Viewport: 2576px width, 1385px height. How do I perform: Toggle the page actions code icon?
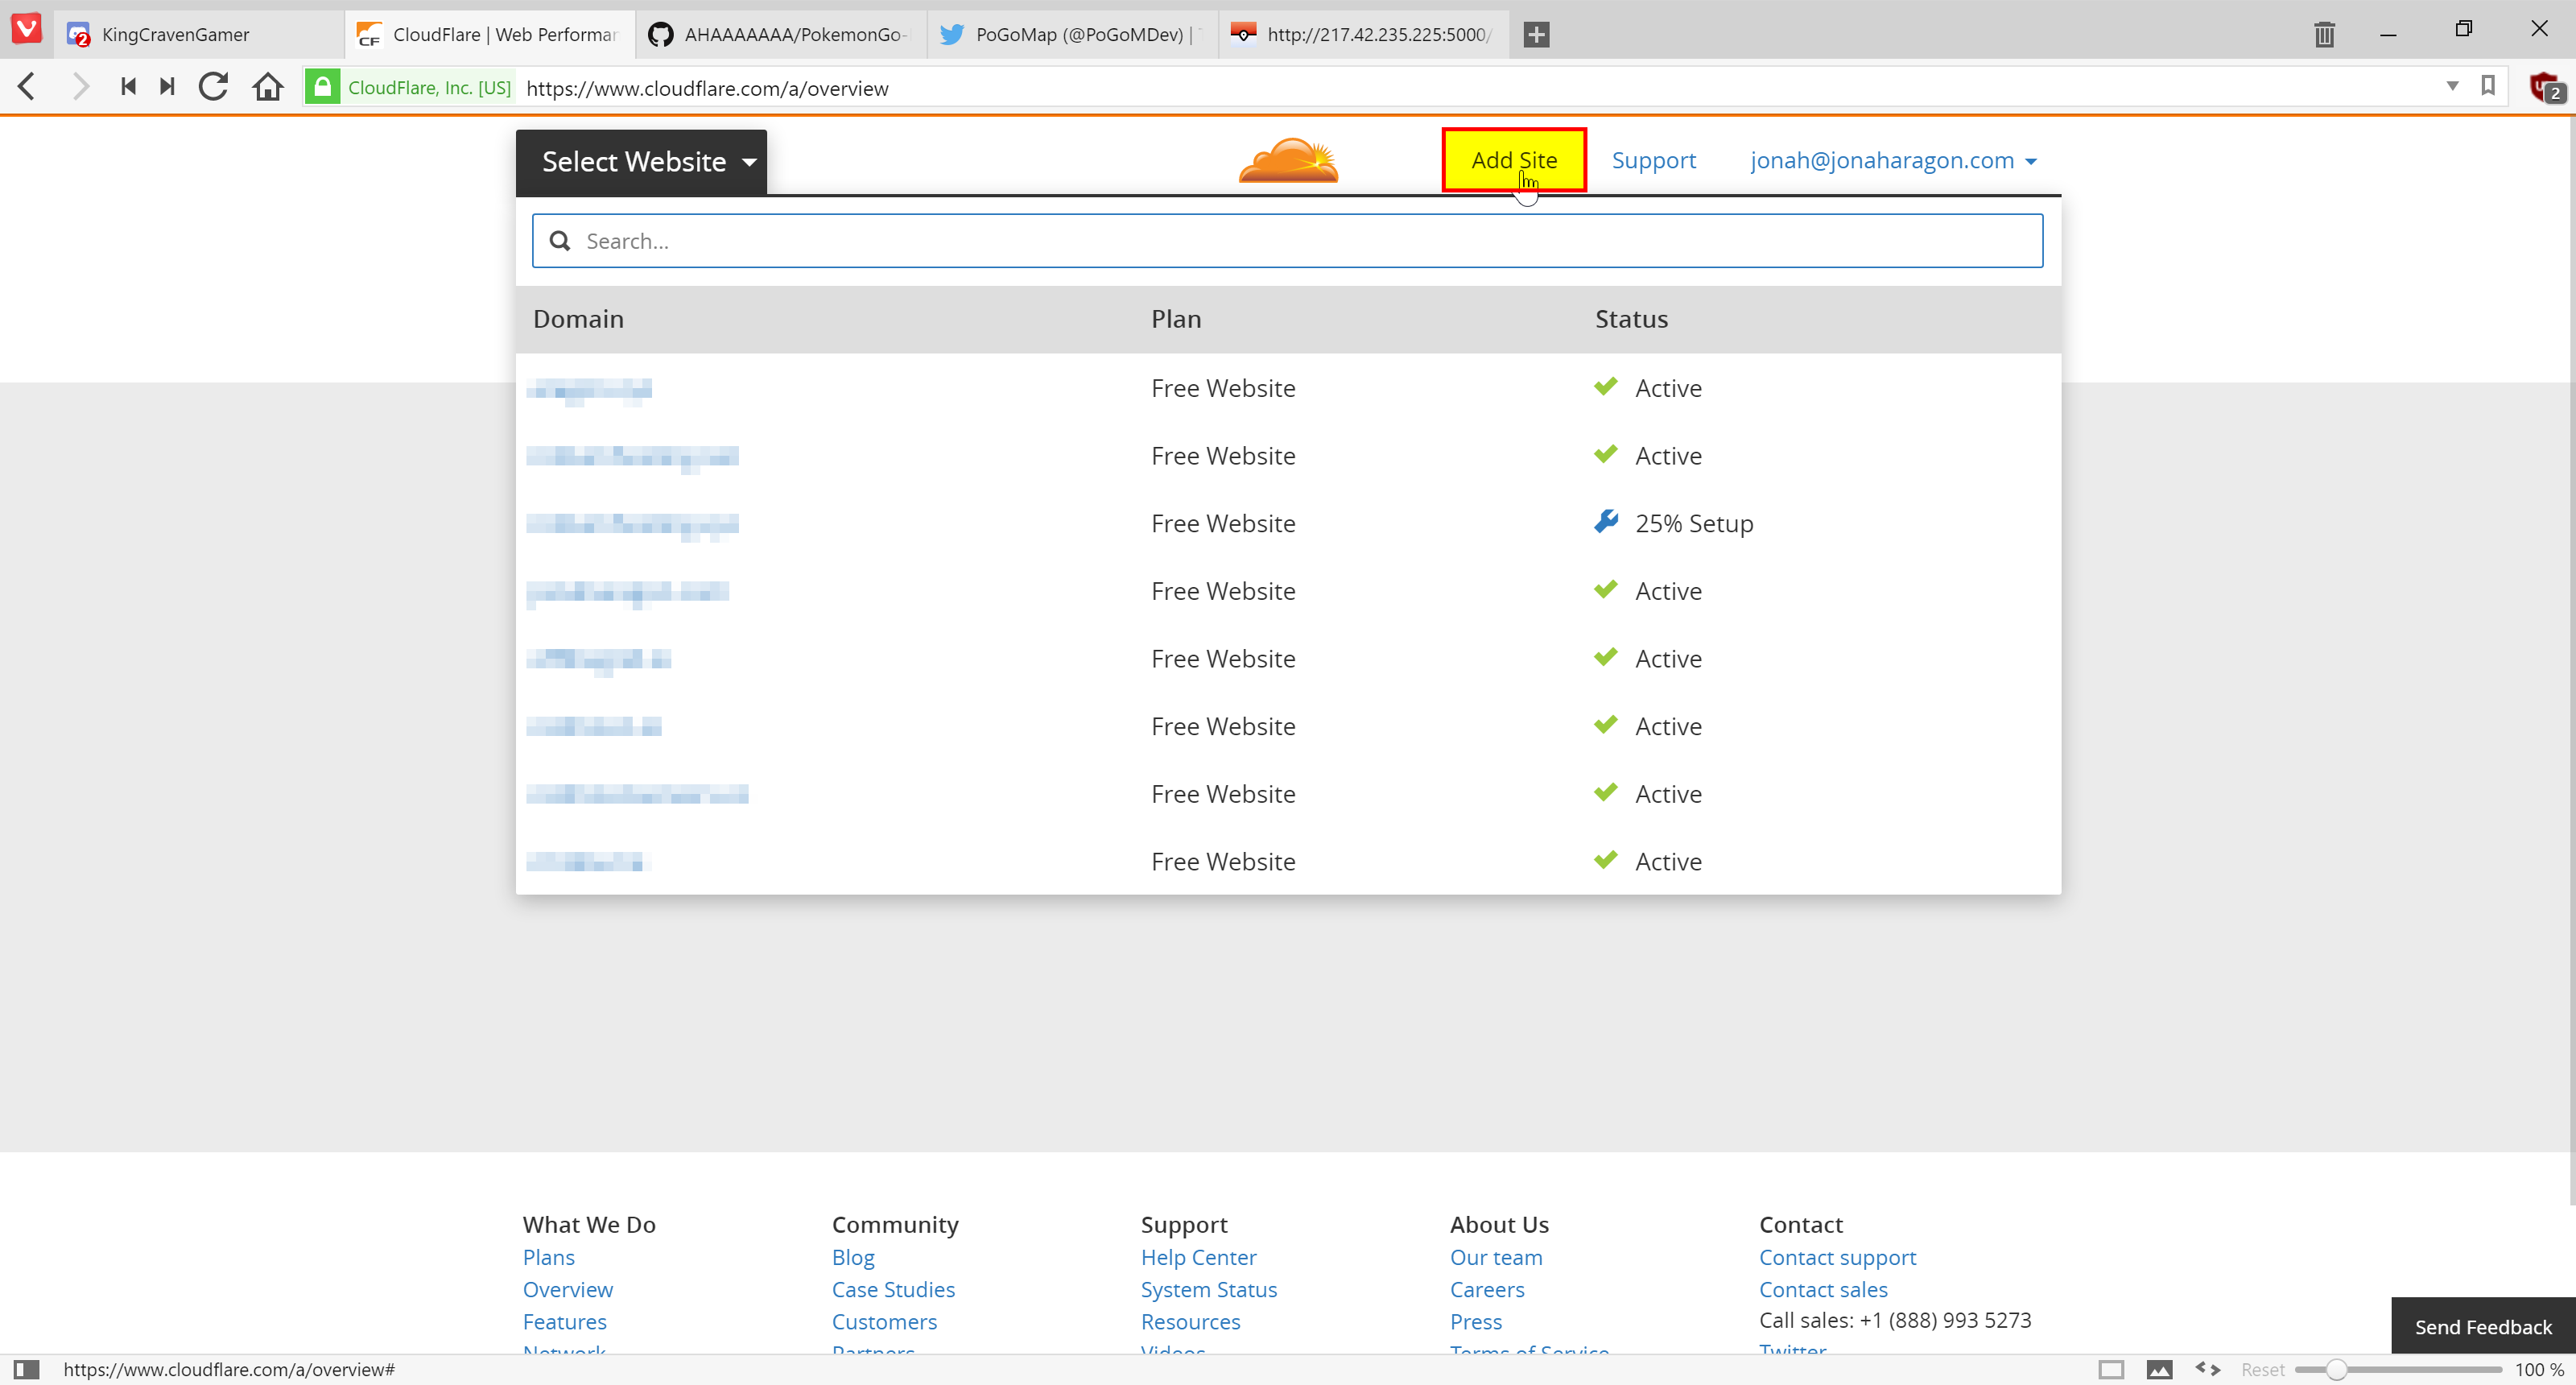[2208, 1369]
